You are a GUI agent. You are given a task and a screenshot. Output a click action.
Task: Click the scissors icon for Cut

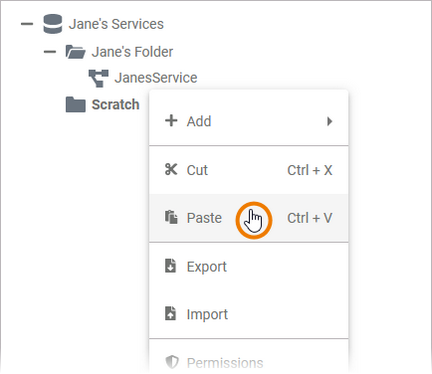[171, 169]
